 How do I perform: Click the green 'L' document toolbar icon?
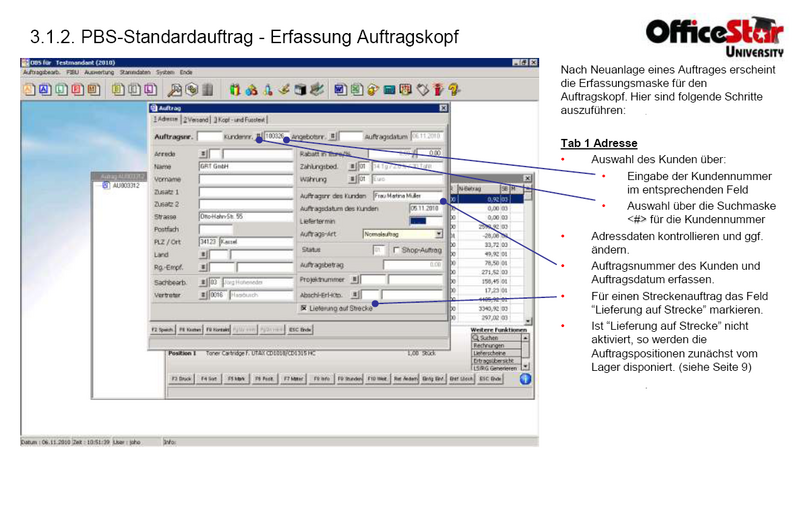click(61, 90)
